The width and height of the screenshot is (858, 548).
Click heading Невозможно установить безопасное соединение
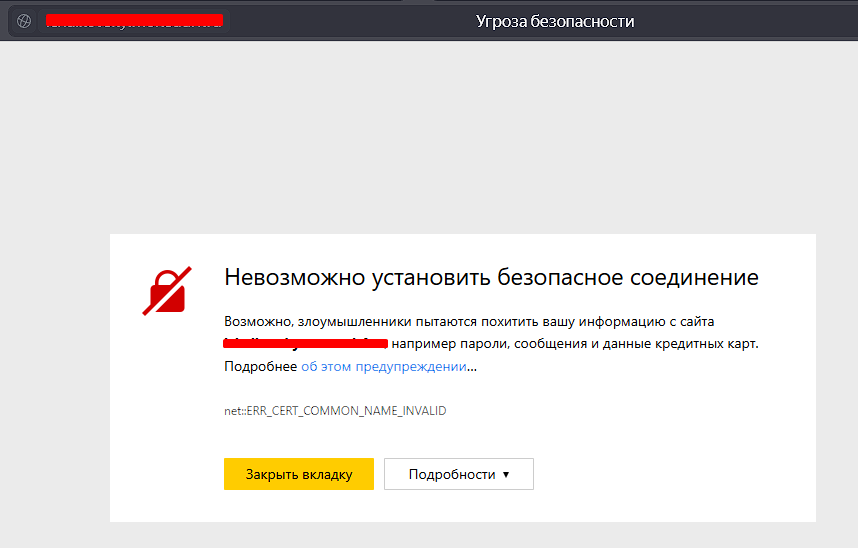point(491,277)
